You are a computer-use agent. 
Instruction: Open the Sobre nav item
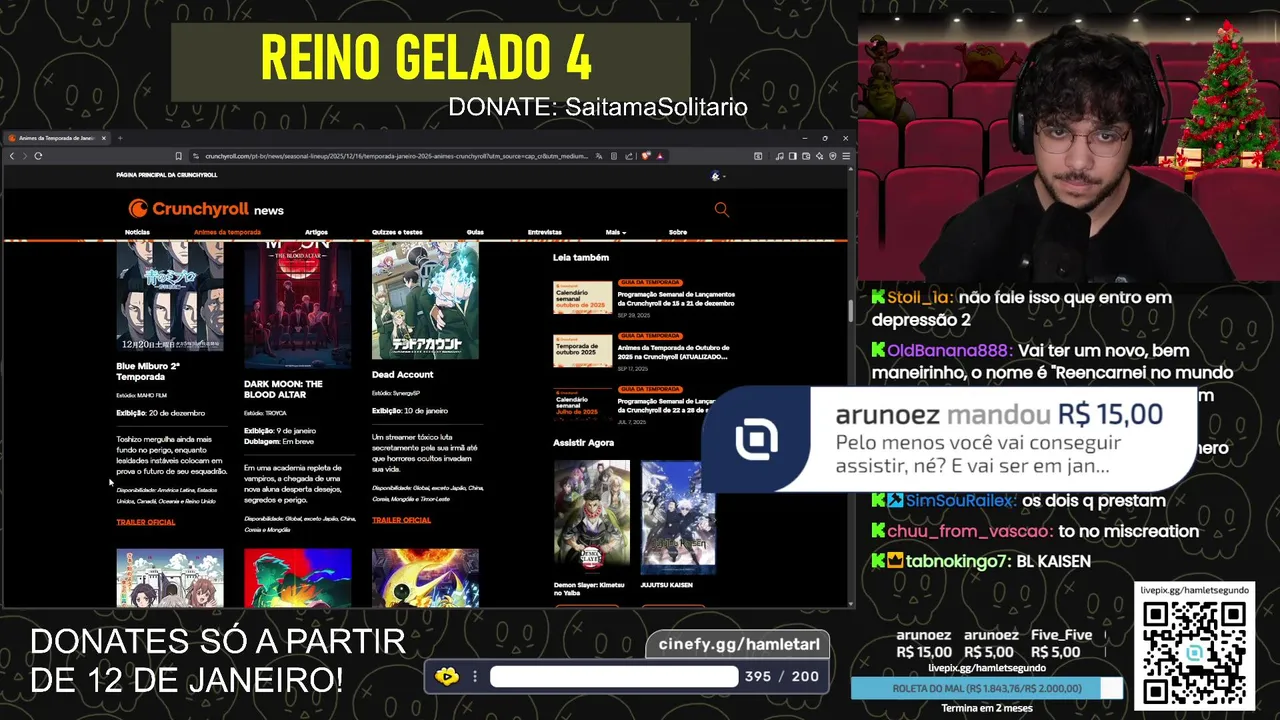pos(678,232)
